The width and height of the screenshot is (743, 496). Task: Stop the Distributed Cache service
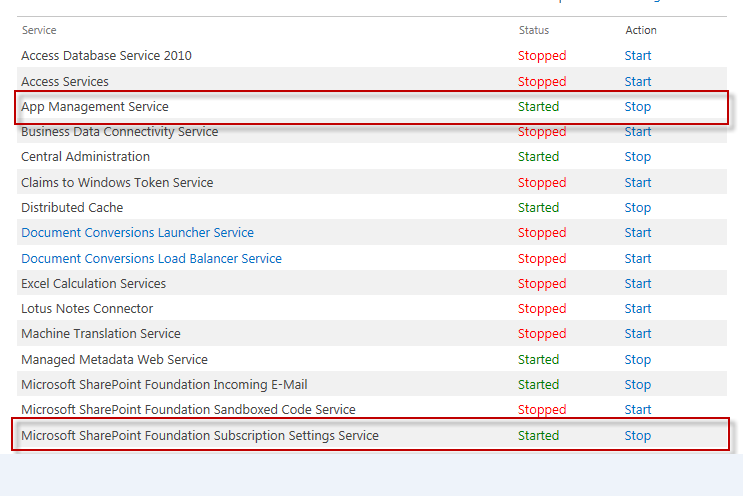tap(638, 208)
